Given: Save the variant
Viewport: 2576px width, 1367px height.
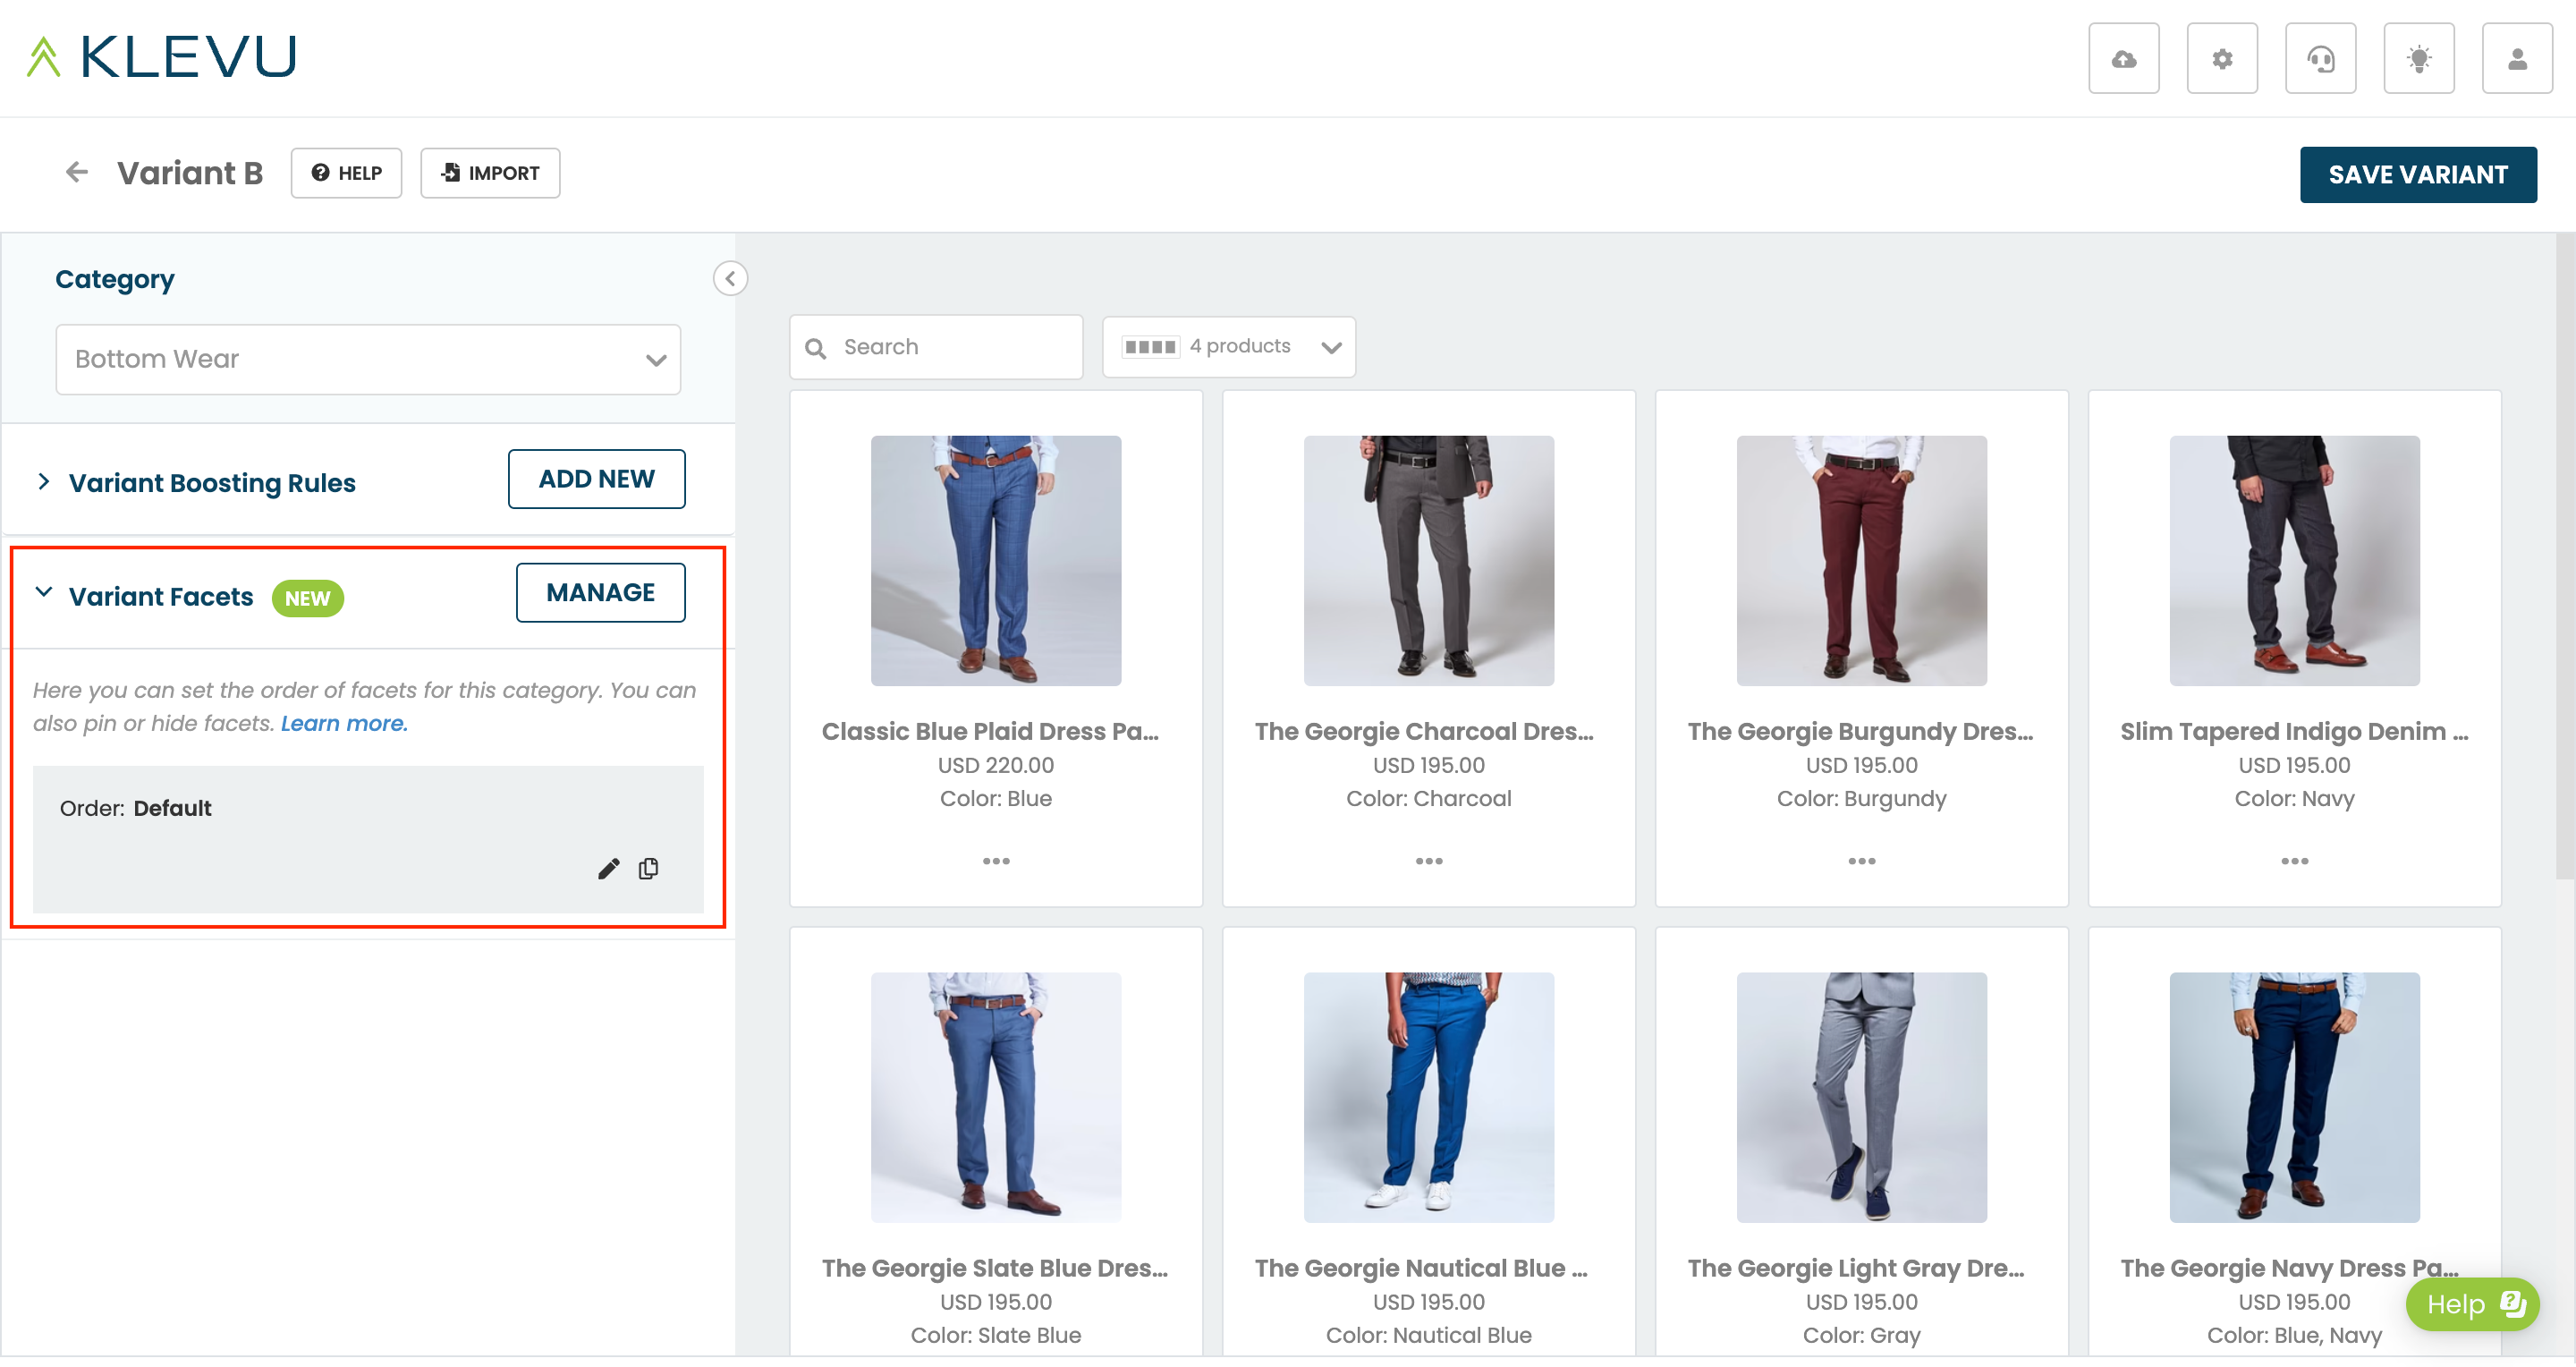Looking at the screenshot, I should click(2418, 175).
